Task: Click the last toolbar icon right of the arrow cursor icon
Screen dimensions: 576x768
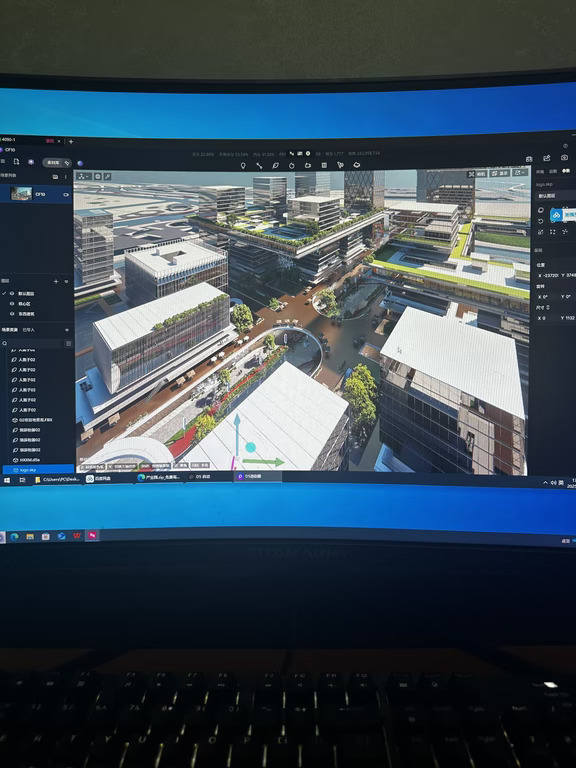Action: [357, 165]
